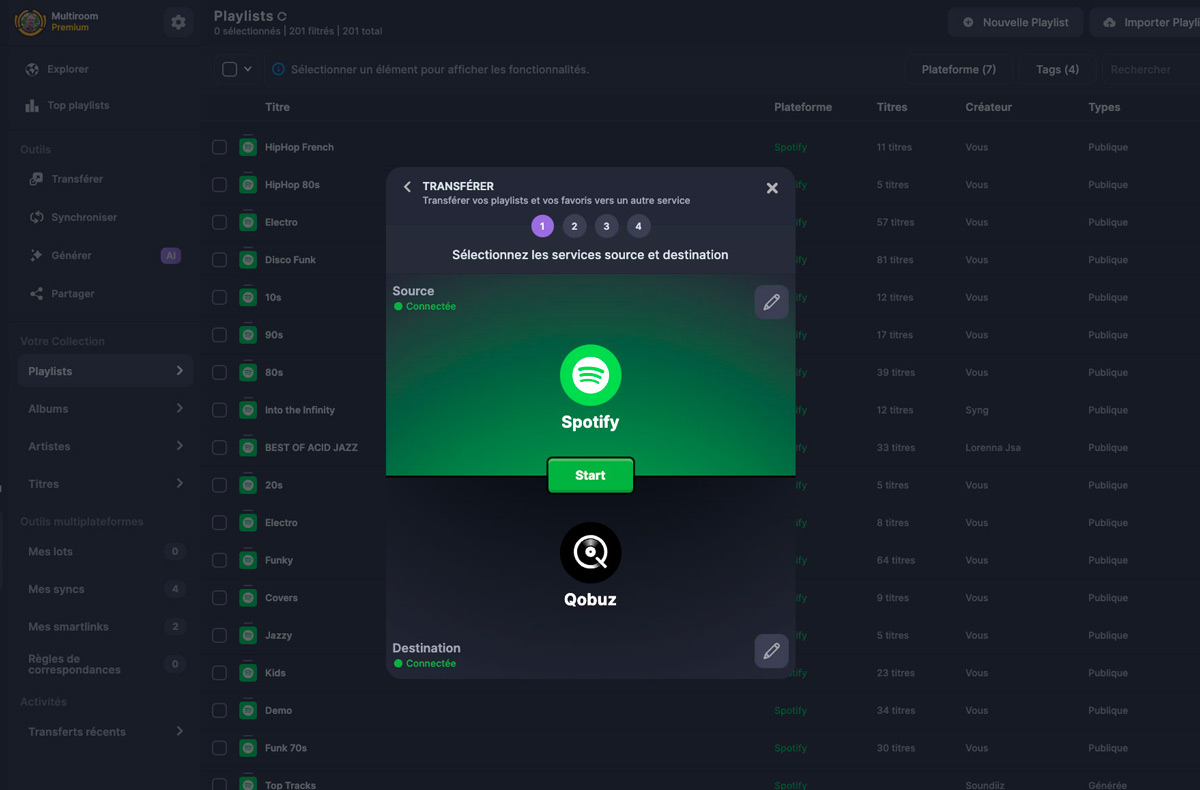Sort by Types column header
1200x790 pixels.
coord(1104,107)
